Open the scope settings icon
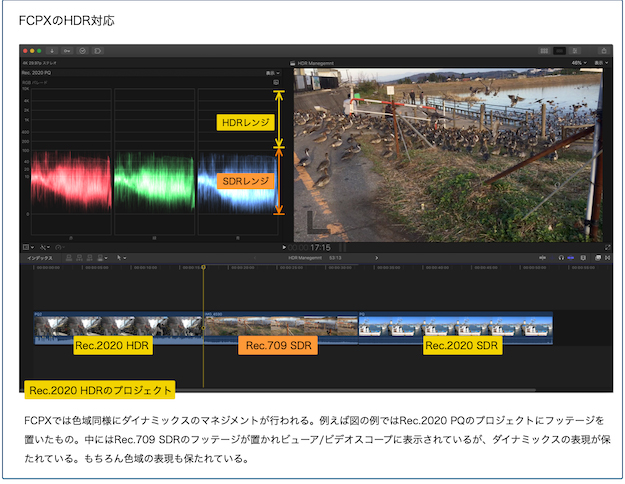This screenshot has height=484, width=625. point(276,82)
